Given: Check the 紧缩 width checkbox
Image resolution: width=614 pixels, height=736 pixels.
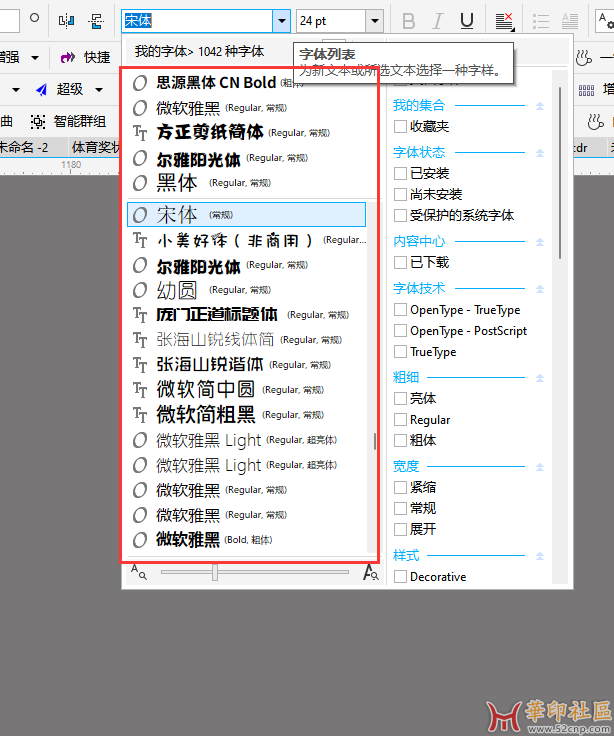Looking at the screenshot, I should 400,487.
